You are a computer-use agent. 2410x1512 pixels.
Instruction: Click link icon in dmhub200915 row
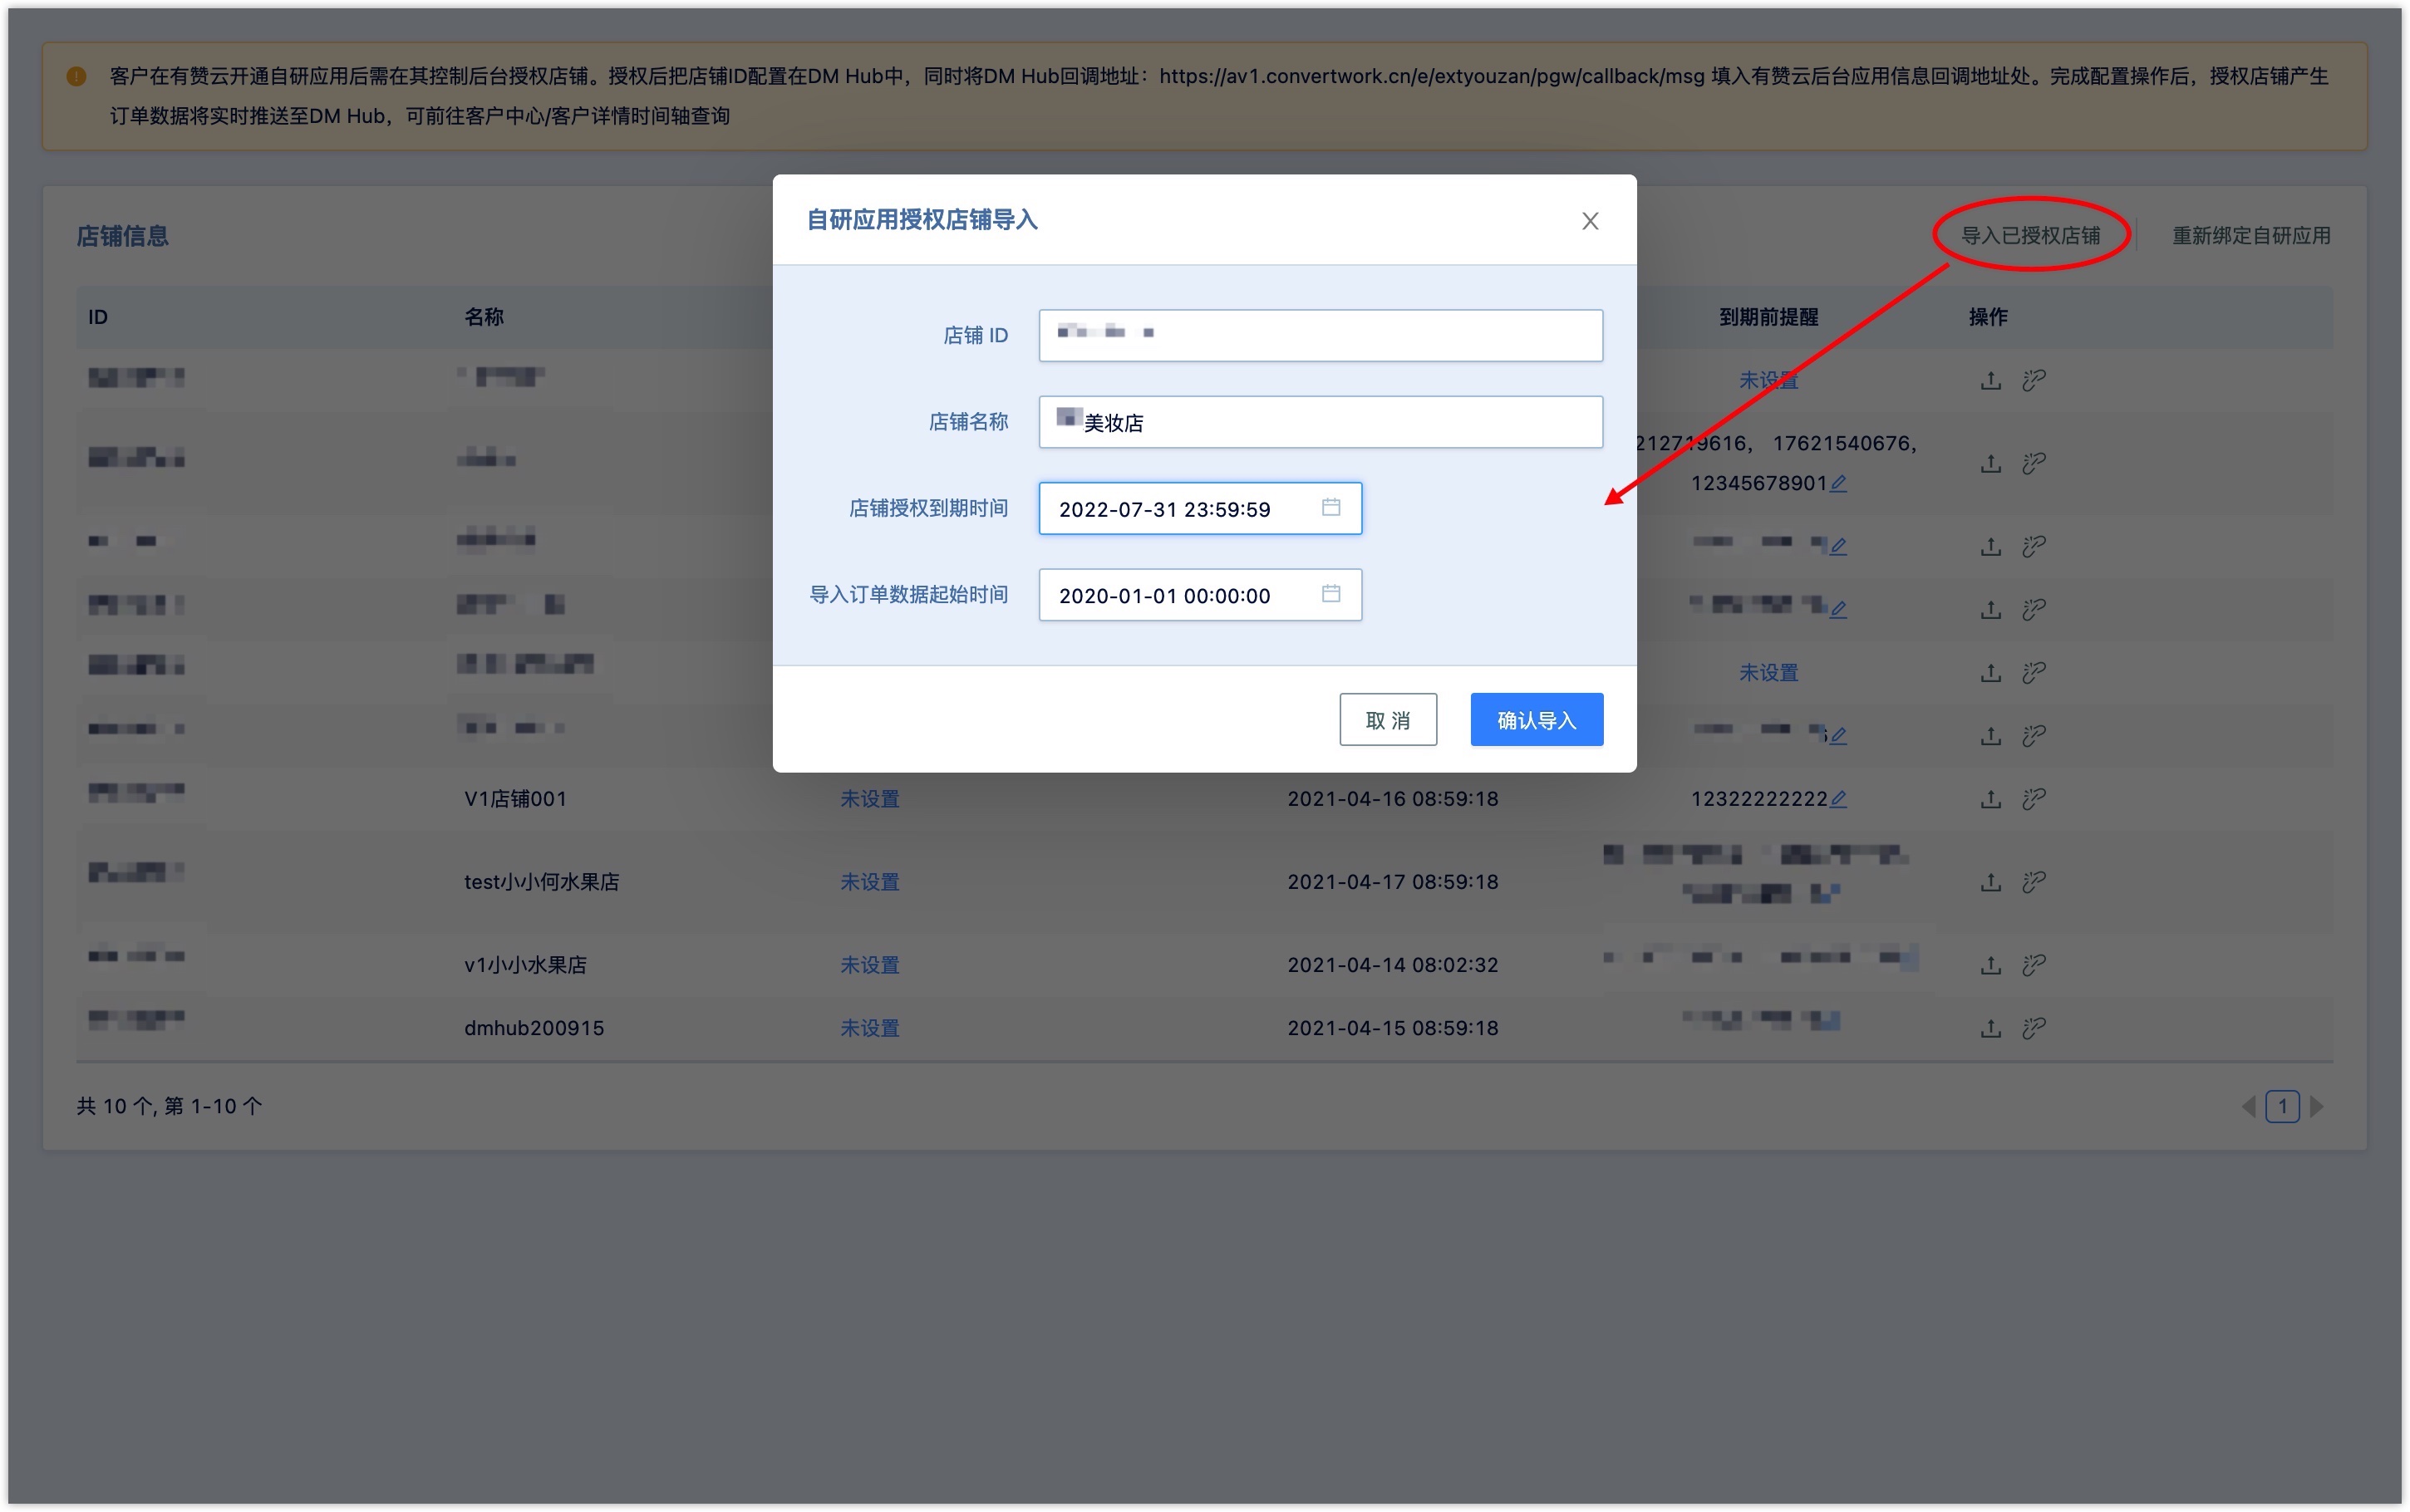click(x=2033, y=1028)
